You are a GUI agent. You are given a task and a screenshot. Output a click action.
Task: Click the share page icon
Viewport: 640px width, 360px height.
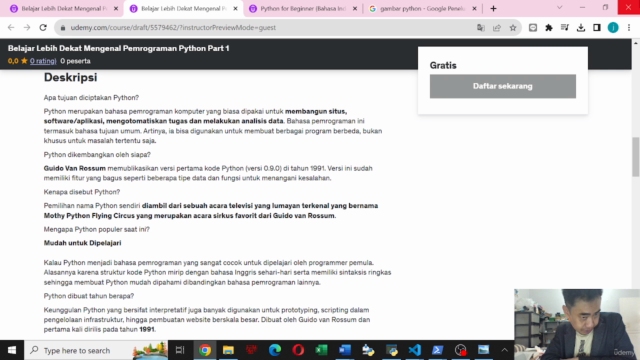point(497,28)
